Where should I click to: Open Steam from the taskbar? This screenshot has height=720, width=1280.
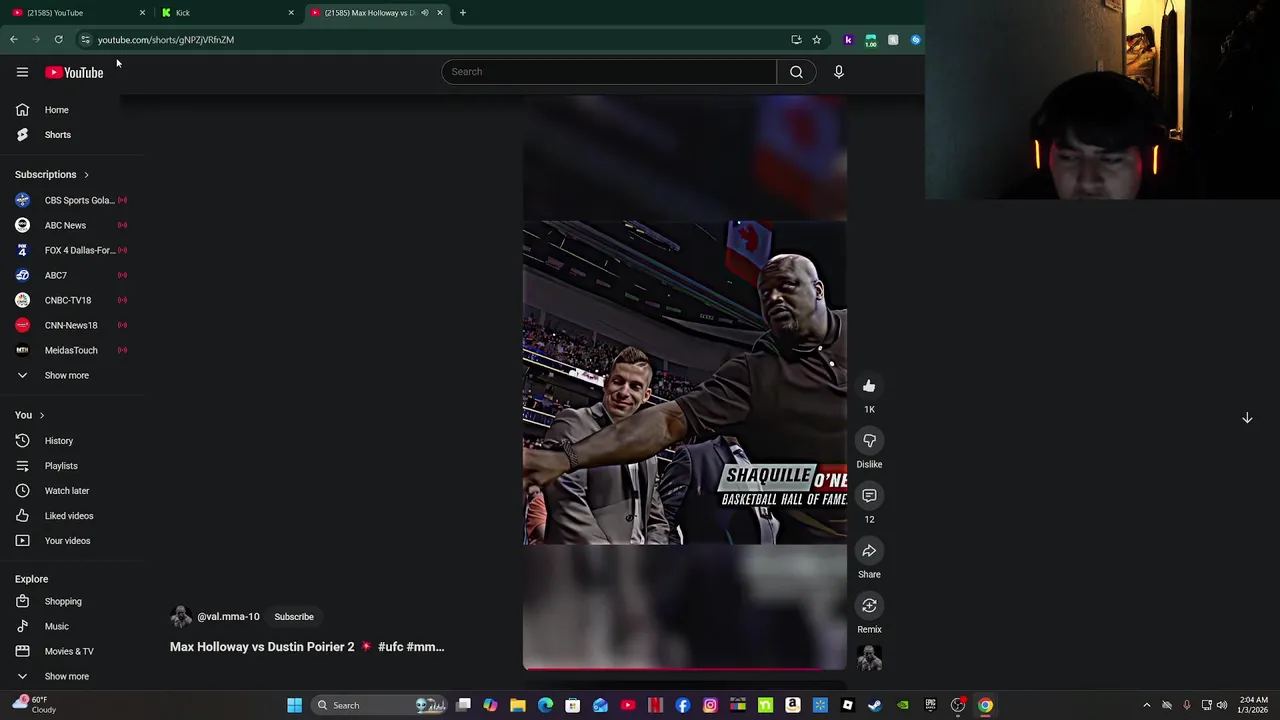pos(875,706)
